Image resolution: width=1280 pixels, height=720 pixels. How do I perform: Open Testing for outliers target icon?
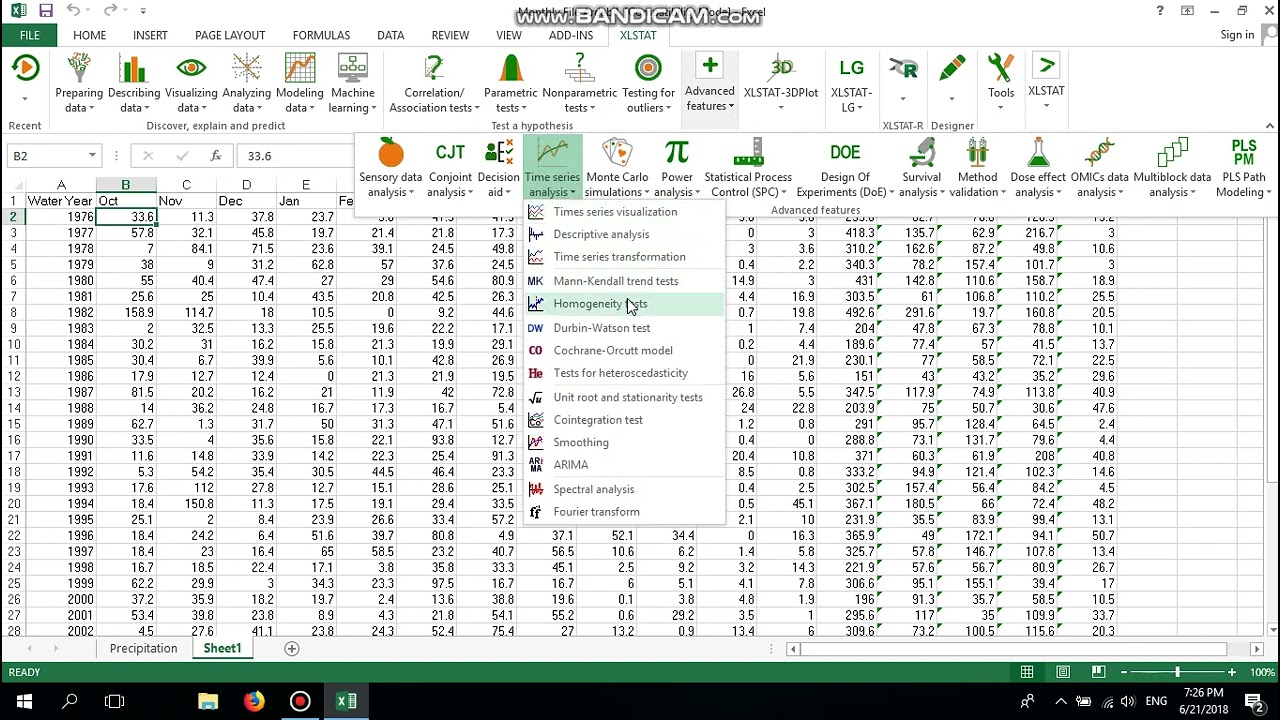(648, 68)
